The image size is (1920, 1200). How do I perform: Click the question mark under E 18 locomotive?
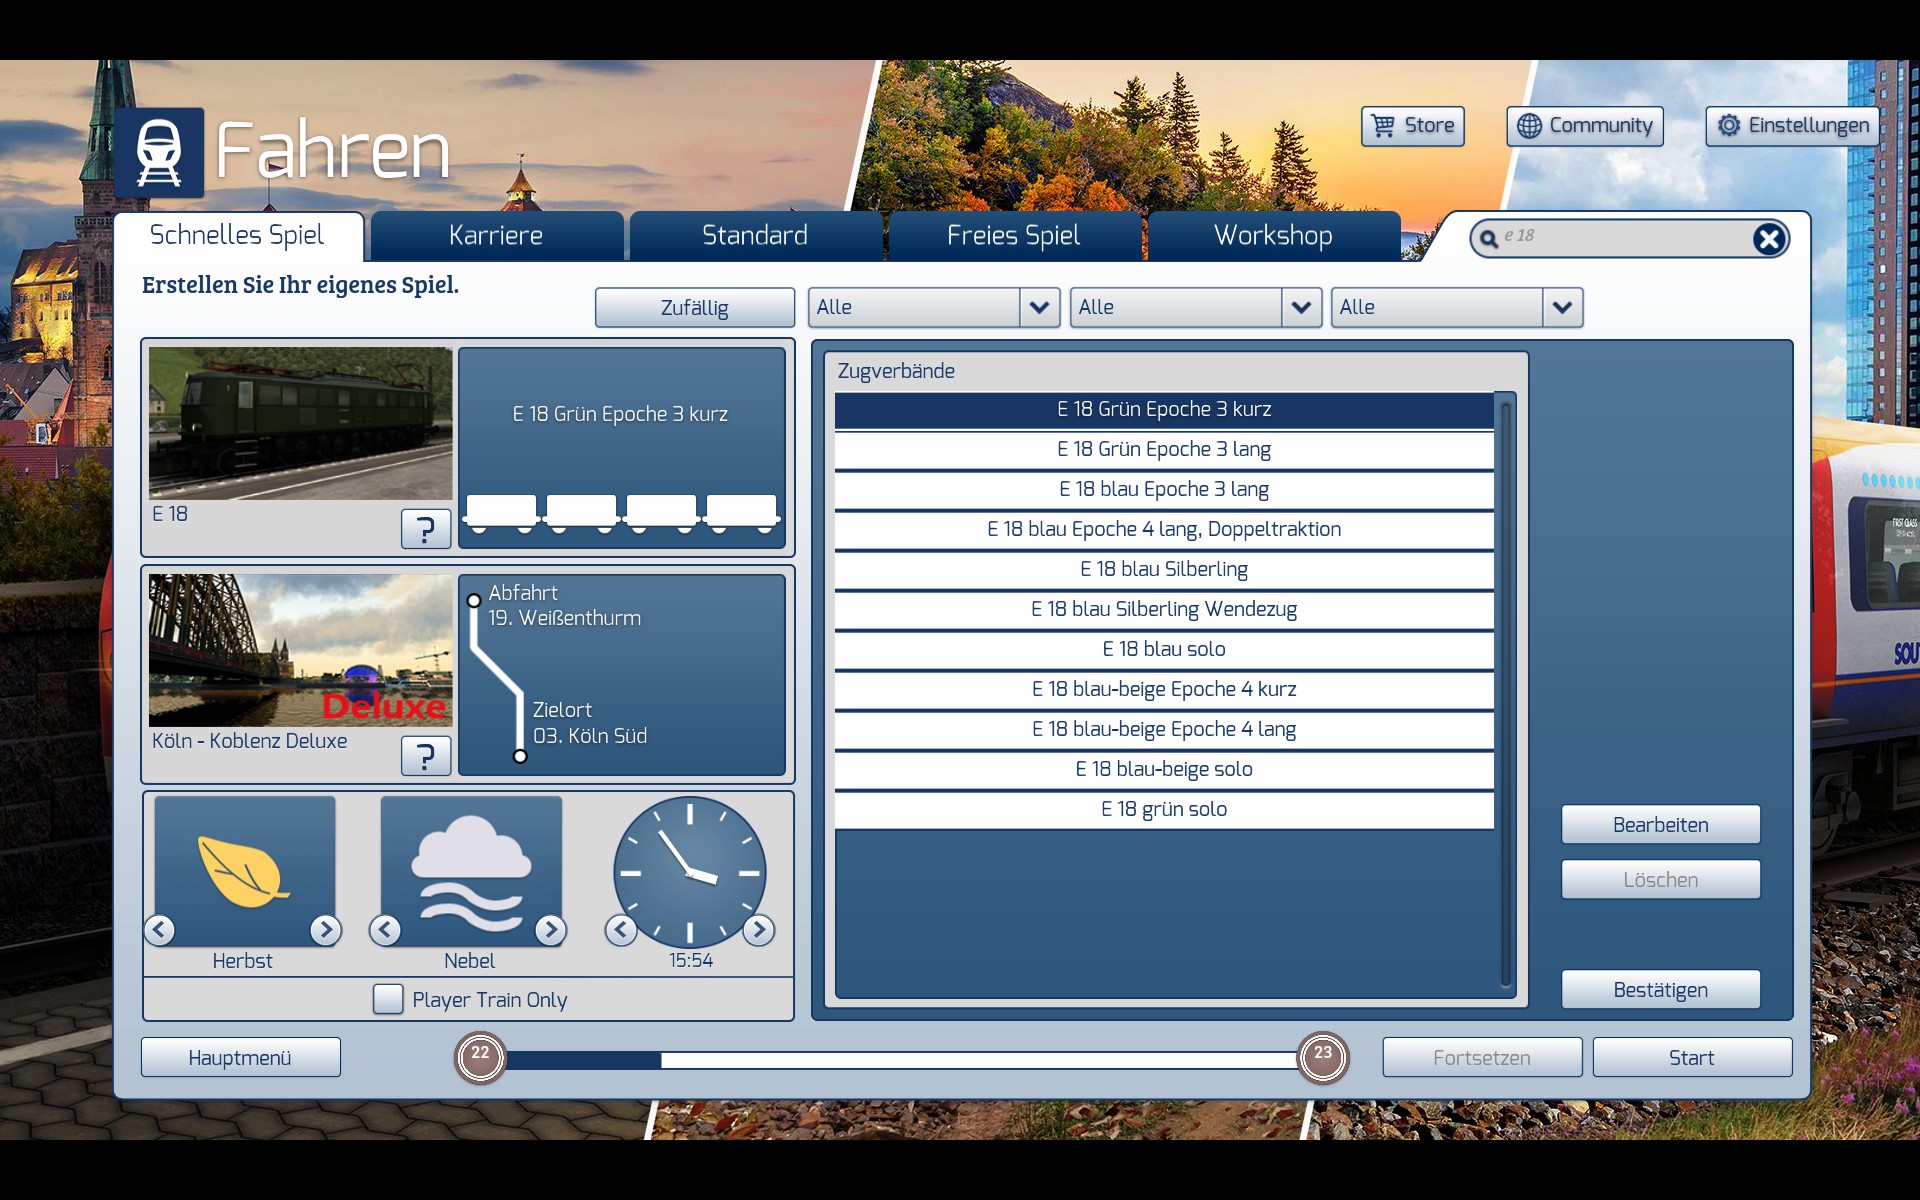425,528
